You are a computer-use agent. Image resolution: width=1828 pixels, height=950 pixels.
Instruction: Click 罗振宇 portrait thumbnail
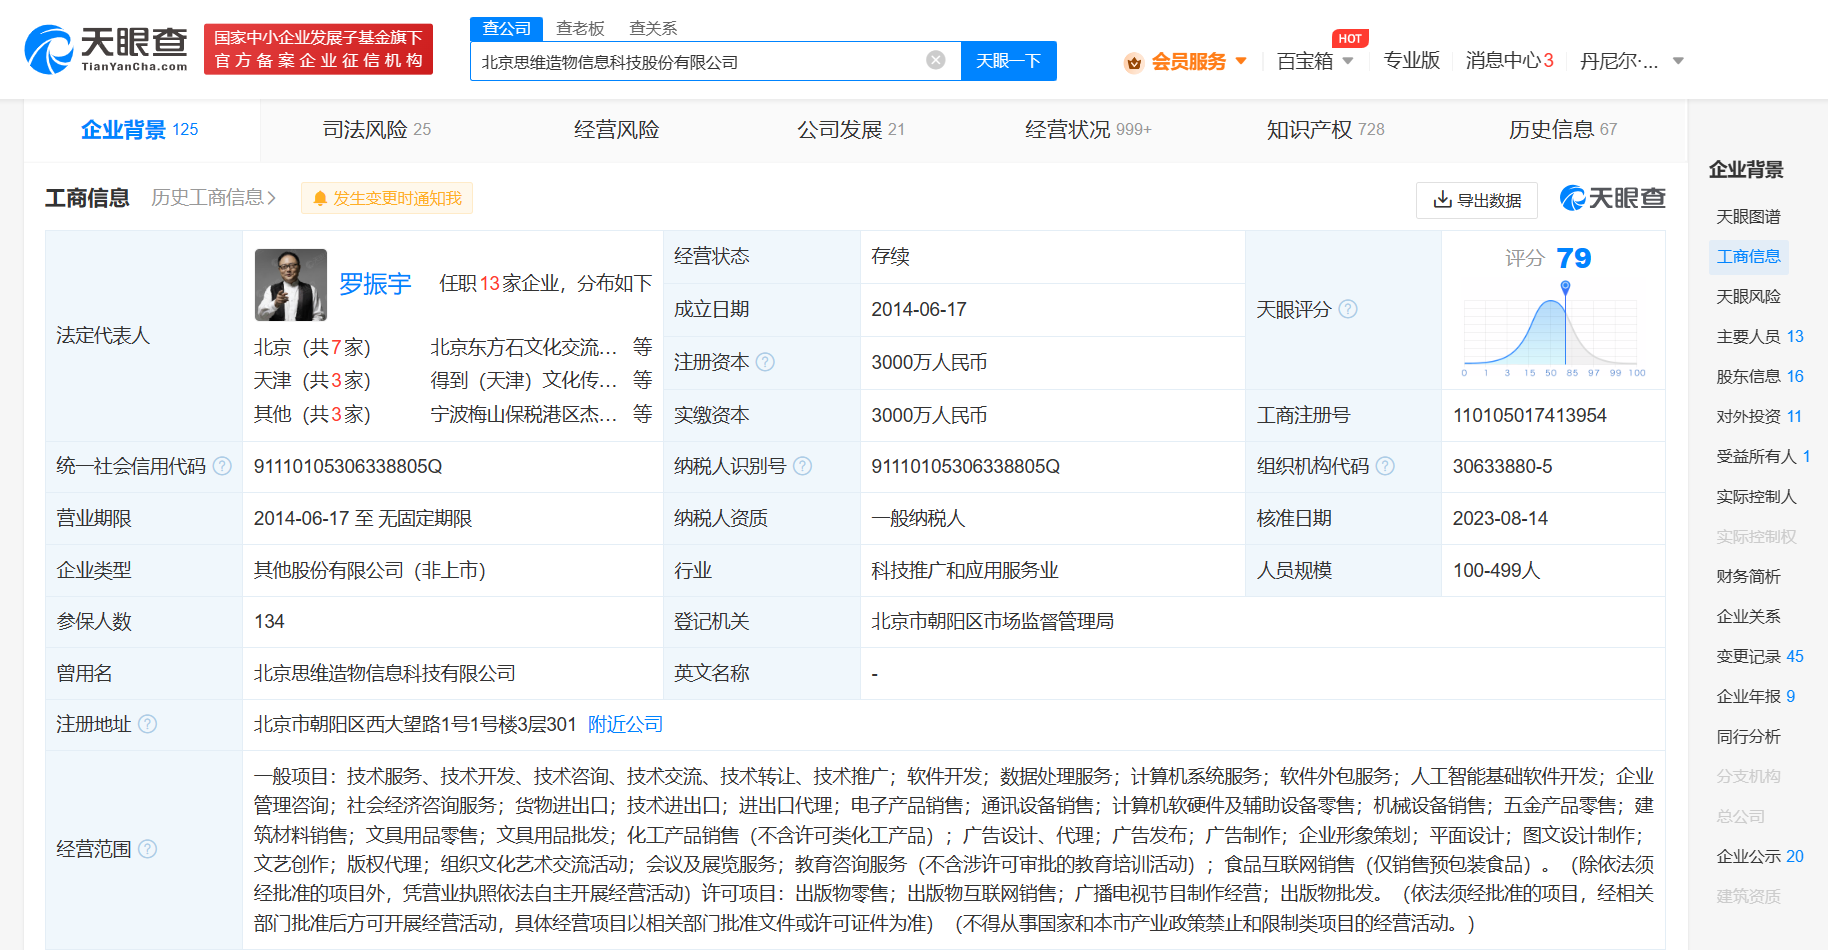tap(291, 285)
